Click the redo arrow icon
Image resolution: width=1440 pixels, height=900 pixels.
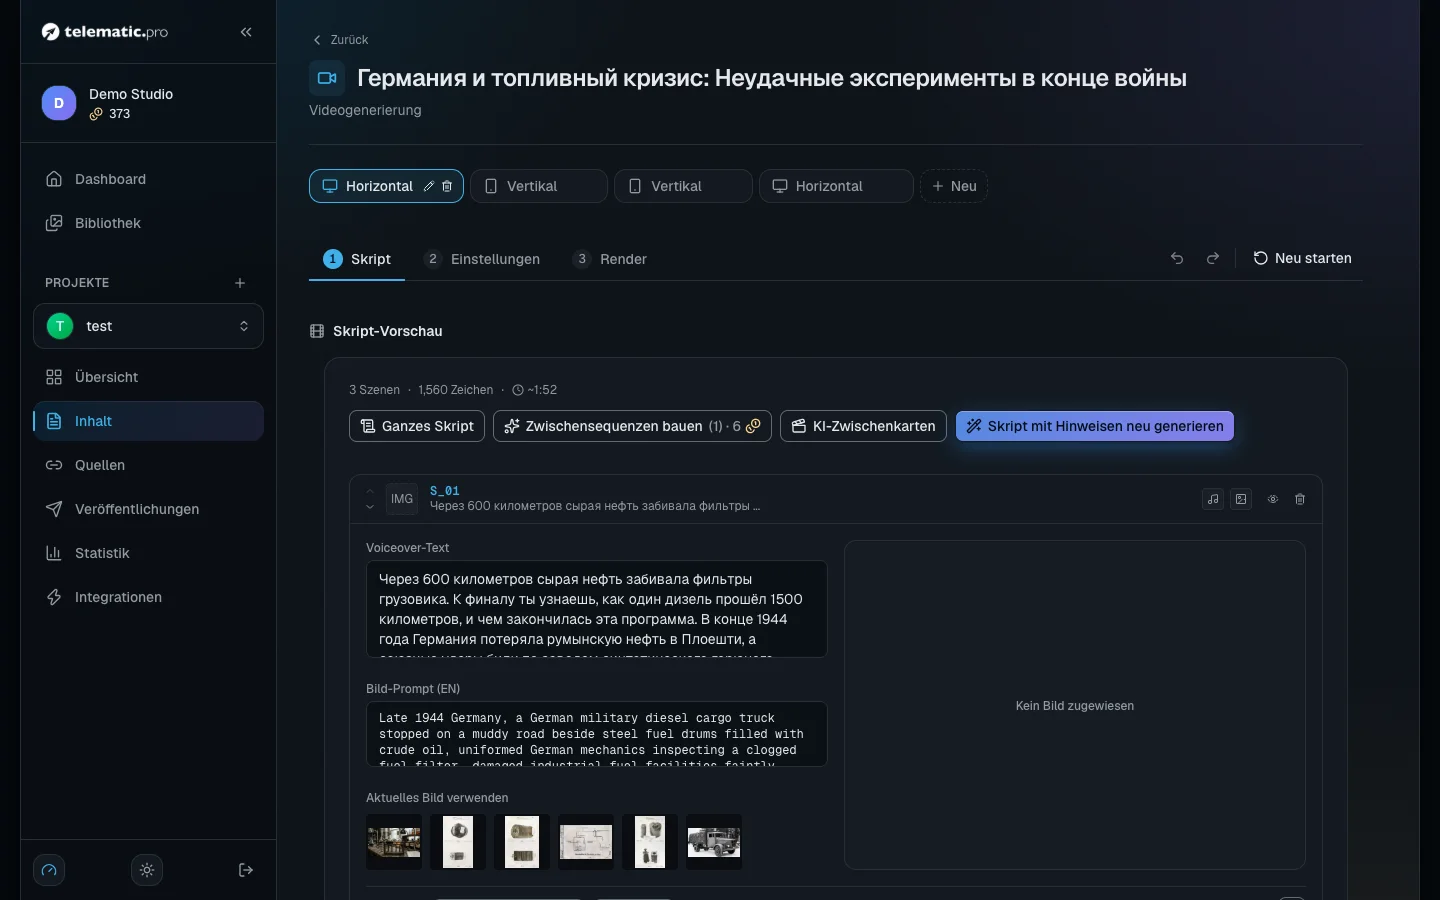click(1213, 258)
